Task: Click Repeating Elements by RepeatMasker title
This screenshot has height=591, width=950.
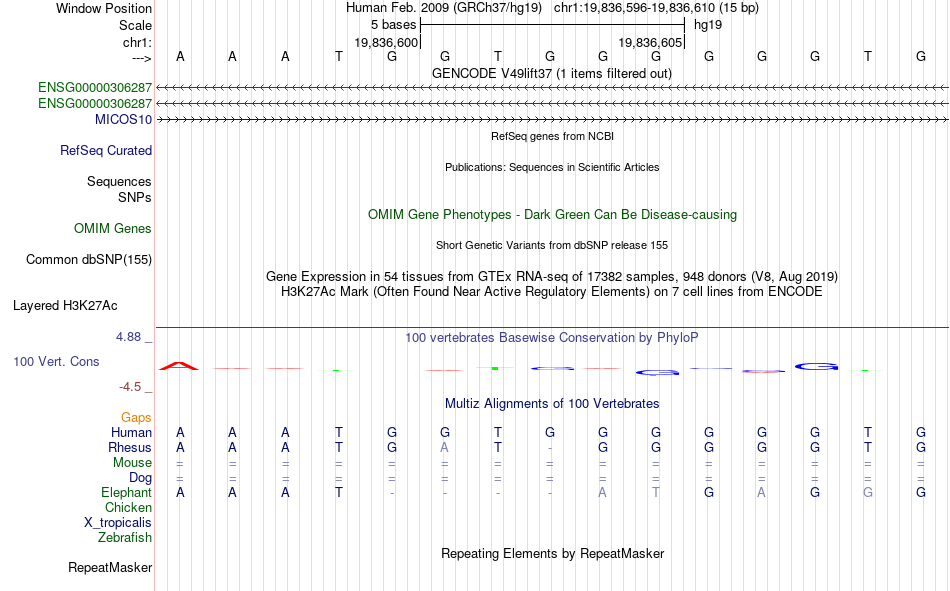Action: click(x=552, y=553)
